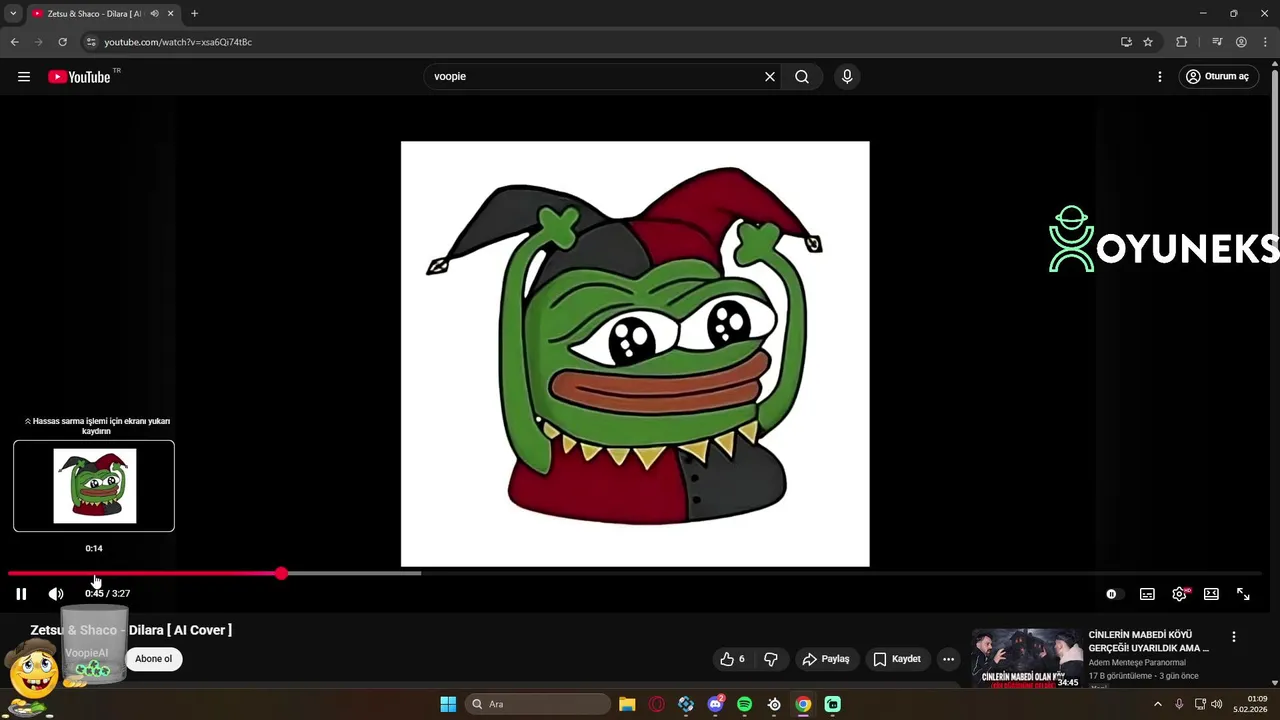Click the Paylaş share button
This screenshot has height=720, width=1280.
tap(826, 659)
